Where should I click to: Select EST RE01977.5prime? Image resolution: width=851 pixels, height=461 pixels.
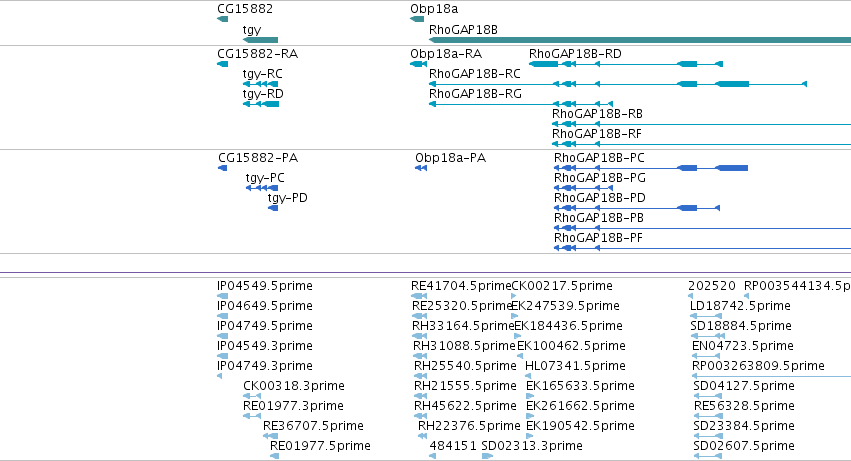point(320,447)
